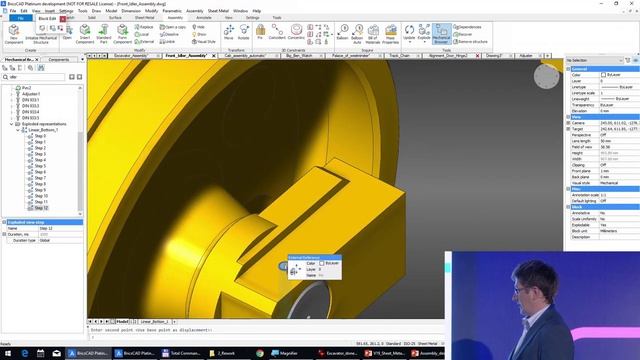Screen dimensions: 640x360
Task: Select Step 12 in the tree
Action: click(41, 208)
